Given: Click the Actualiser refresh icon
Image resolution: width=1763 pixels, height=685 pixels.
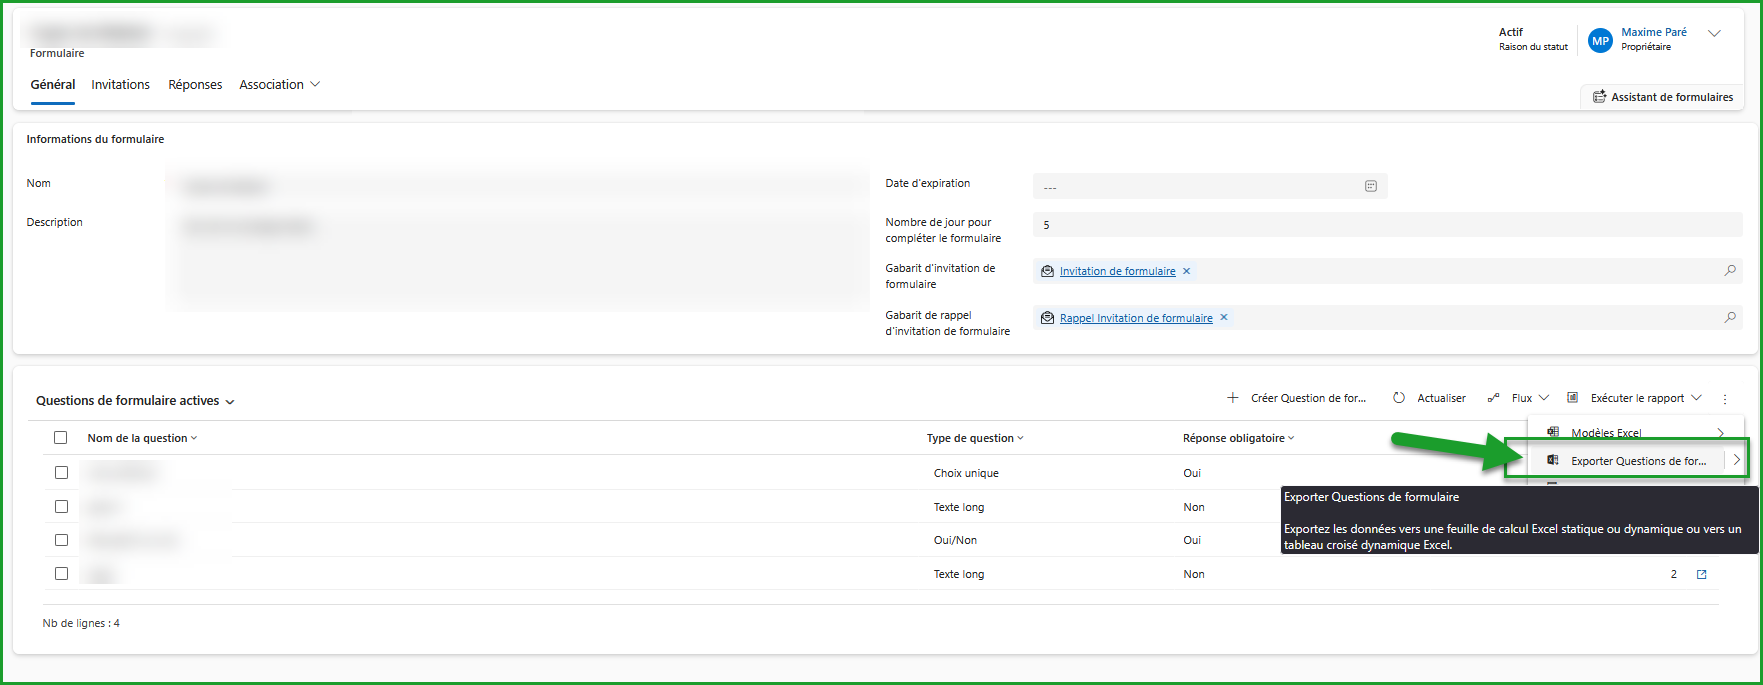Looking at the screenshot, I should click(x=1399, y=398).
